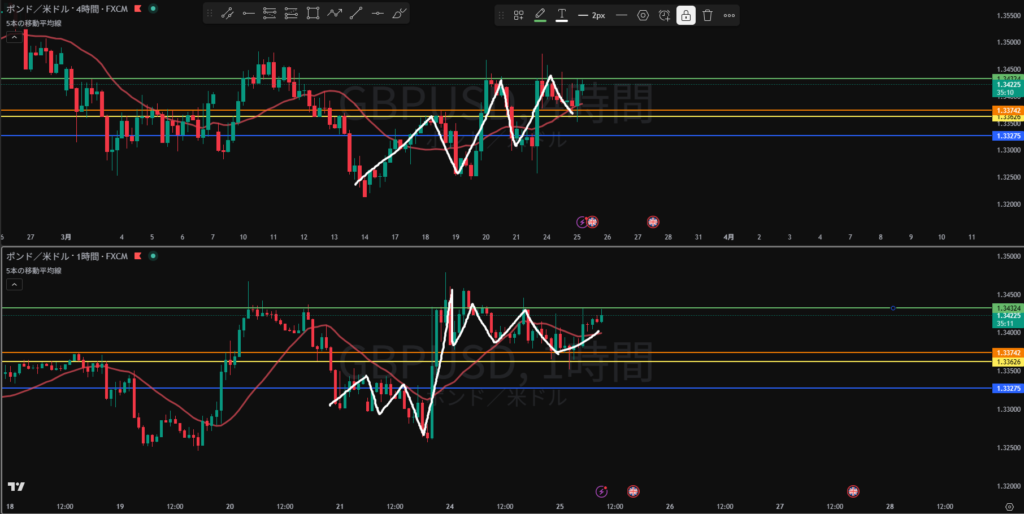Delete the selected drawing with trash icon
1024x514 pixels.
click(707, 15)
